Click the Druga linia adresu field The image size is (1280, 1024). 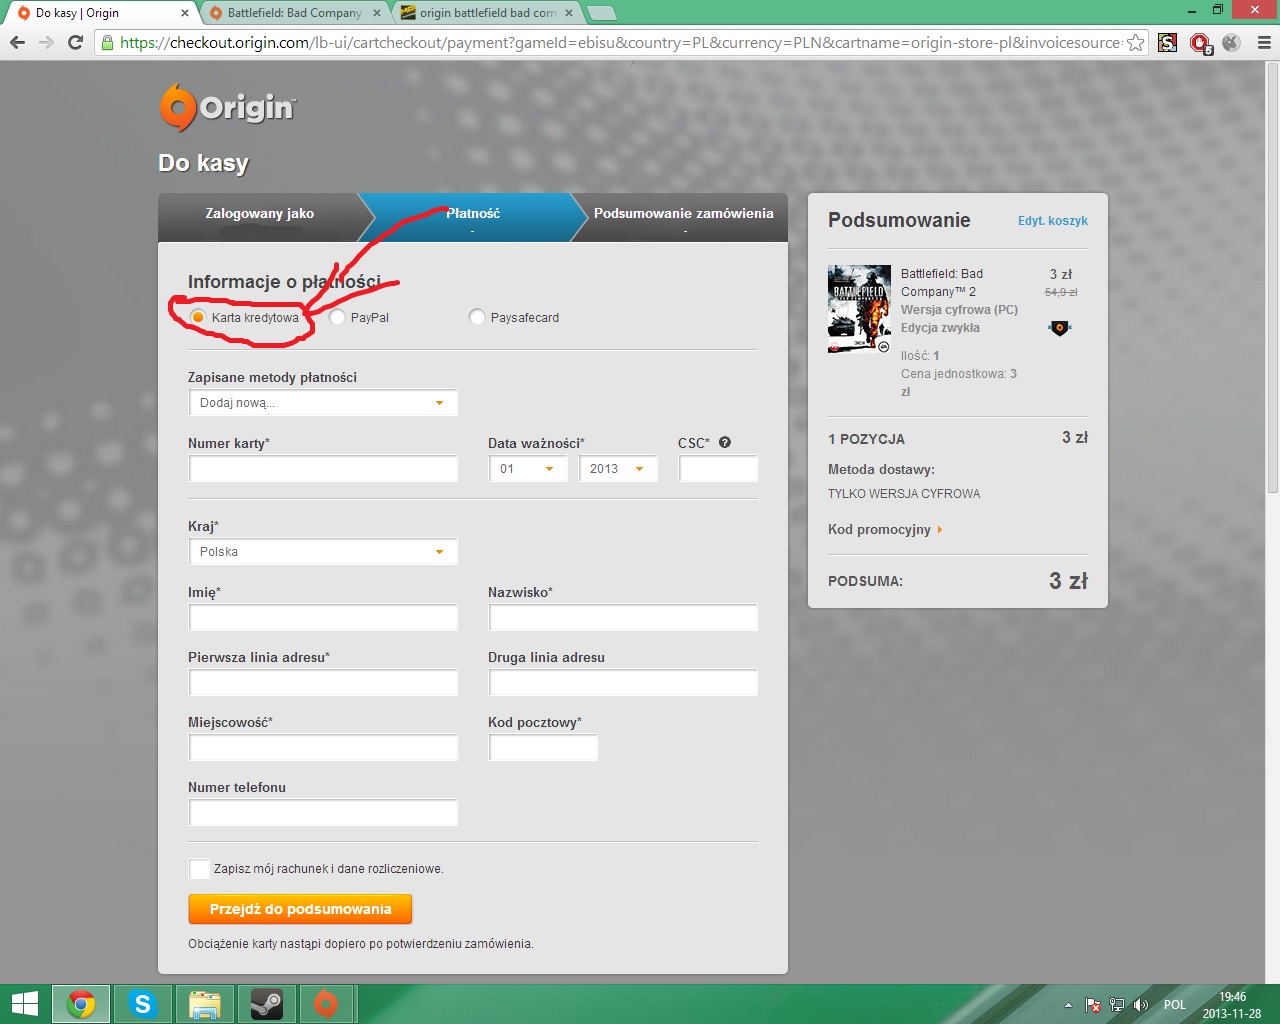point(623,683)
